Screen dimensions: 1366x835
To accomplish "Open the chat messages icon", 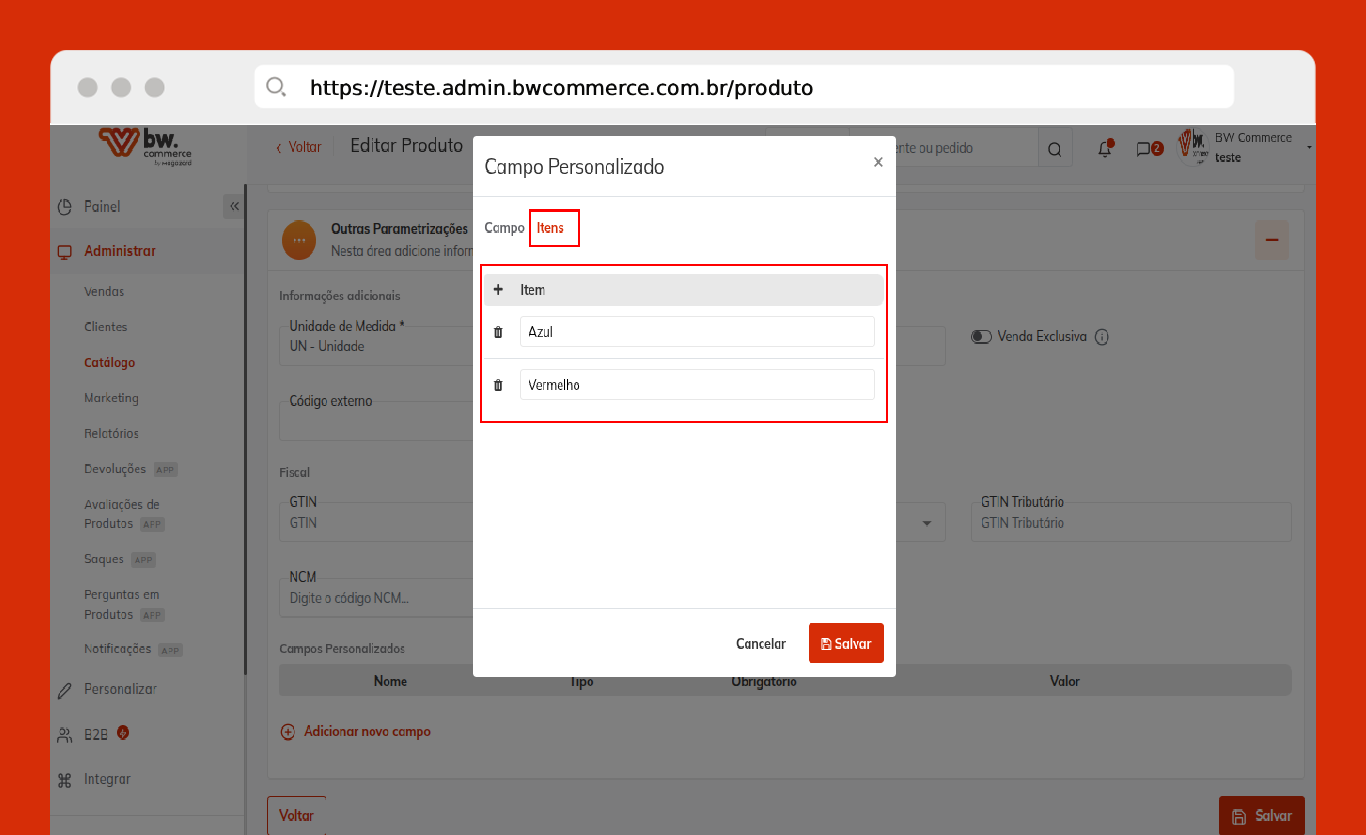I will coord(1143,149).
